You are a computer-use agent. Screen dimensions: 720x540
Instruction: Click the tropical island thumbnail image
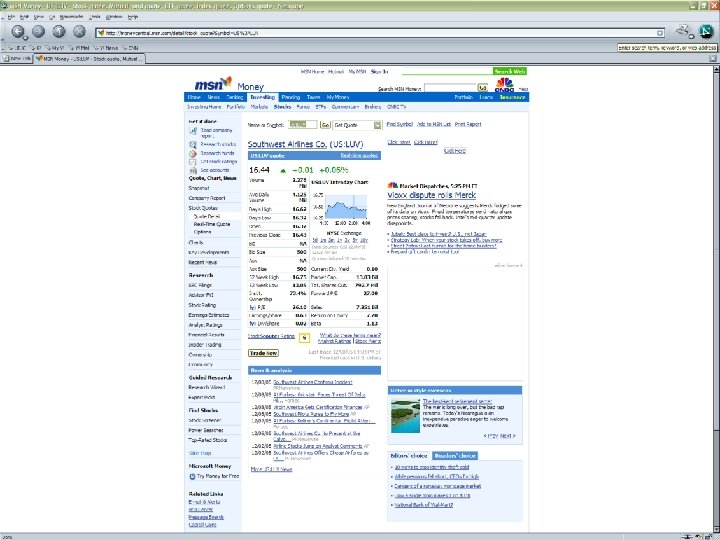tap(405, 416)
